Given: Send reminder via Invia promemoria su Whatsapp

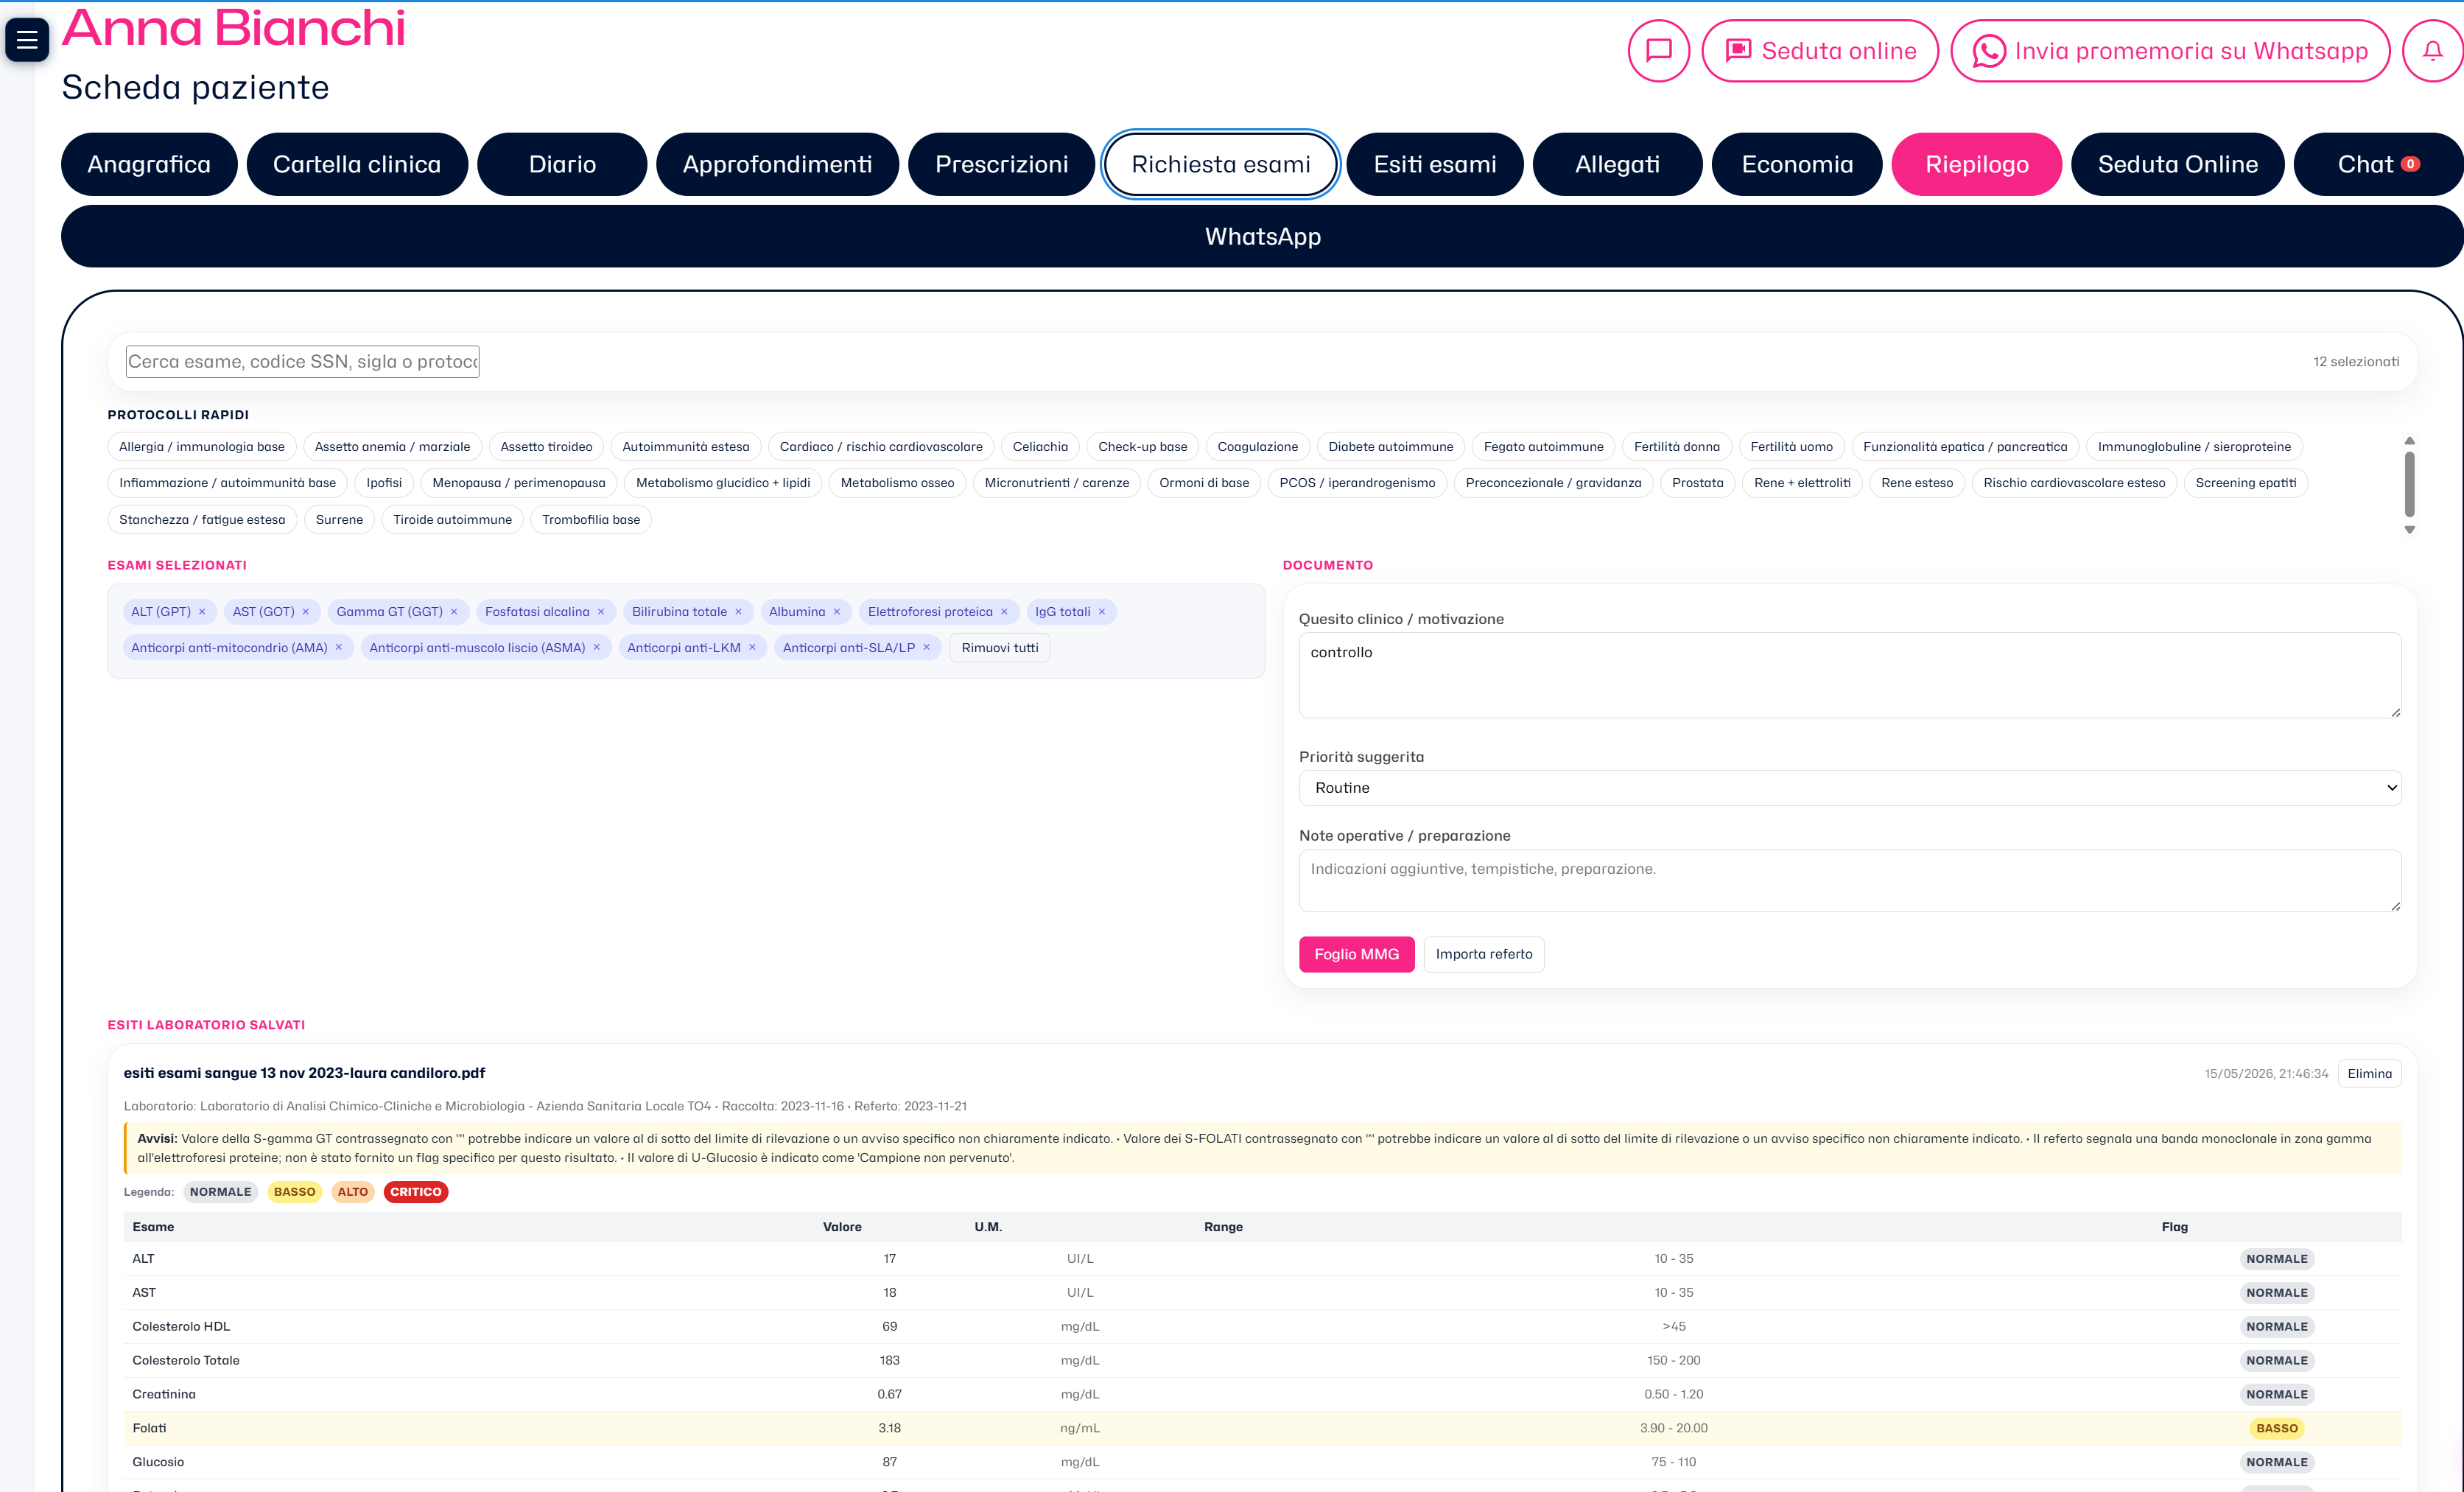Looking at the screenshot, I should (2170, 51).
